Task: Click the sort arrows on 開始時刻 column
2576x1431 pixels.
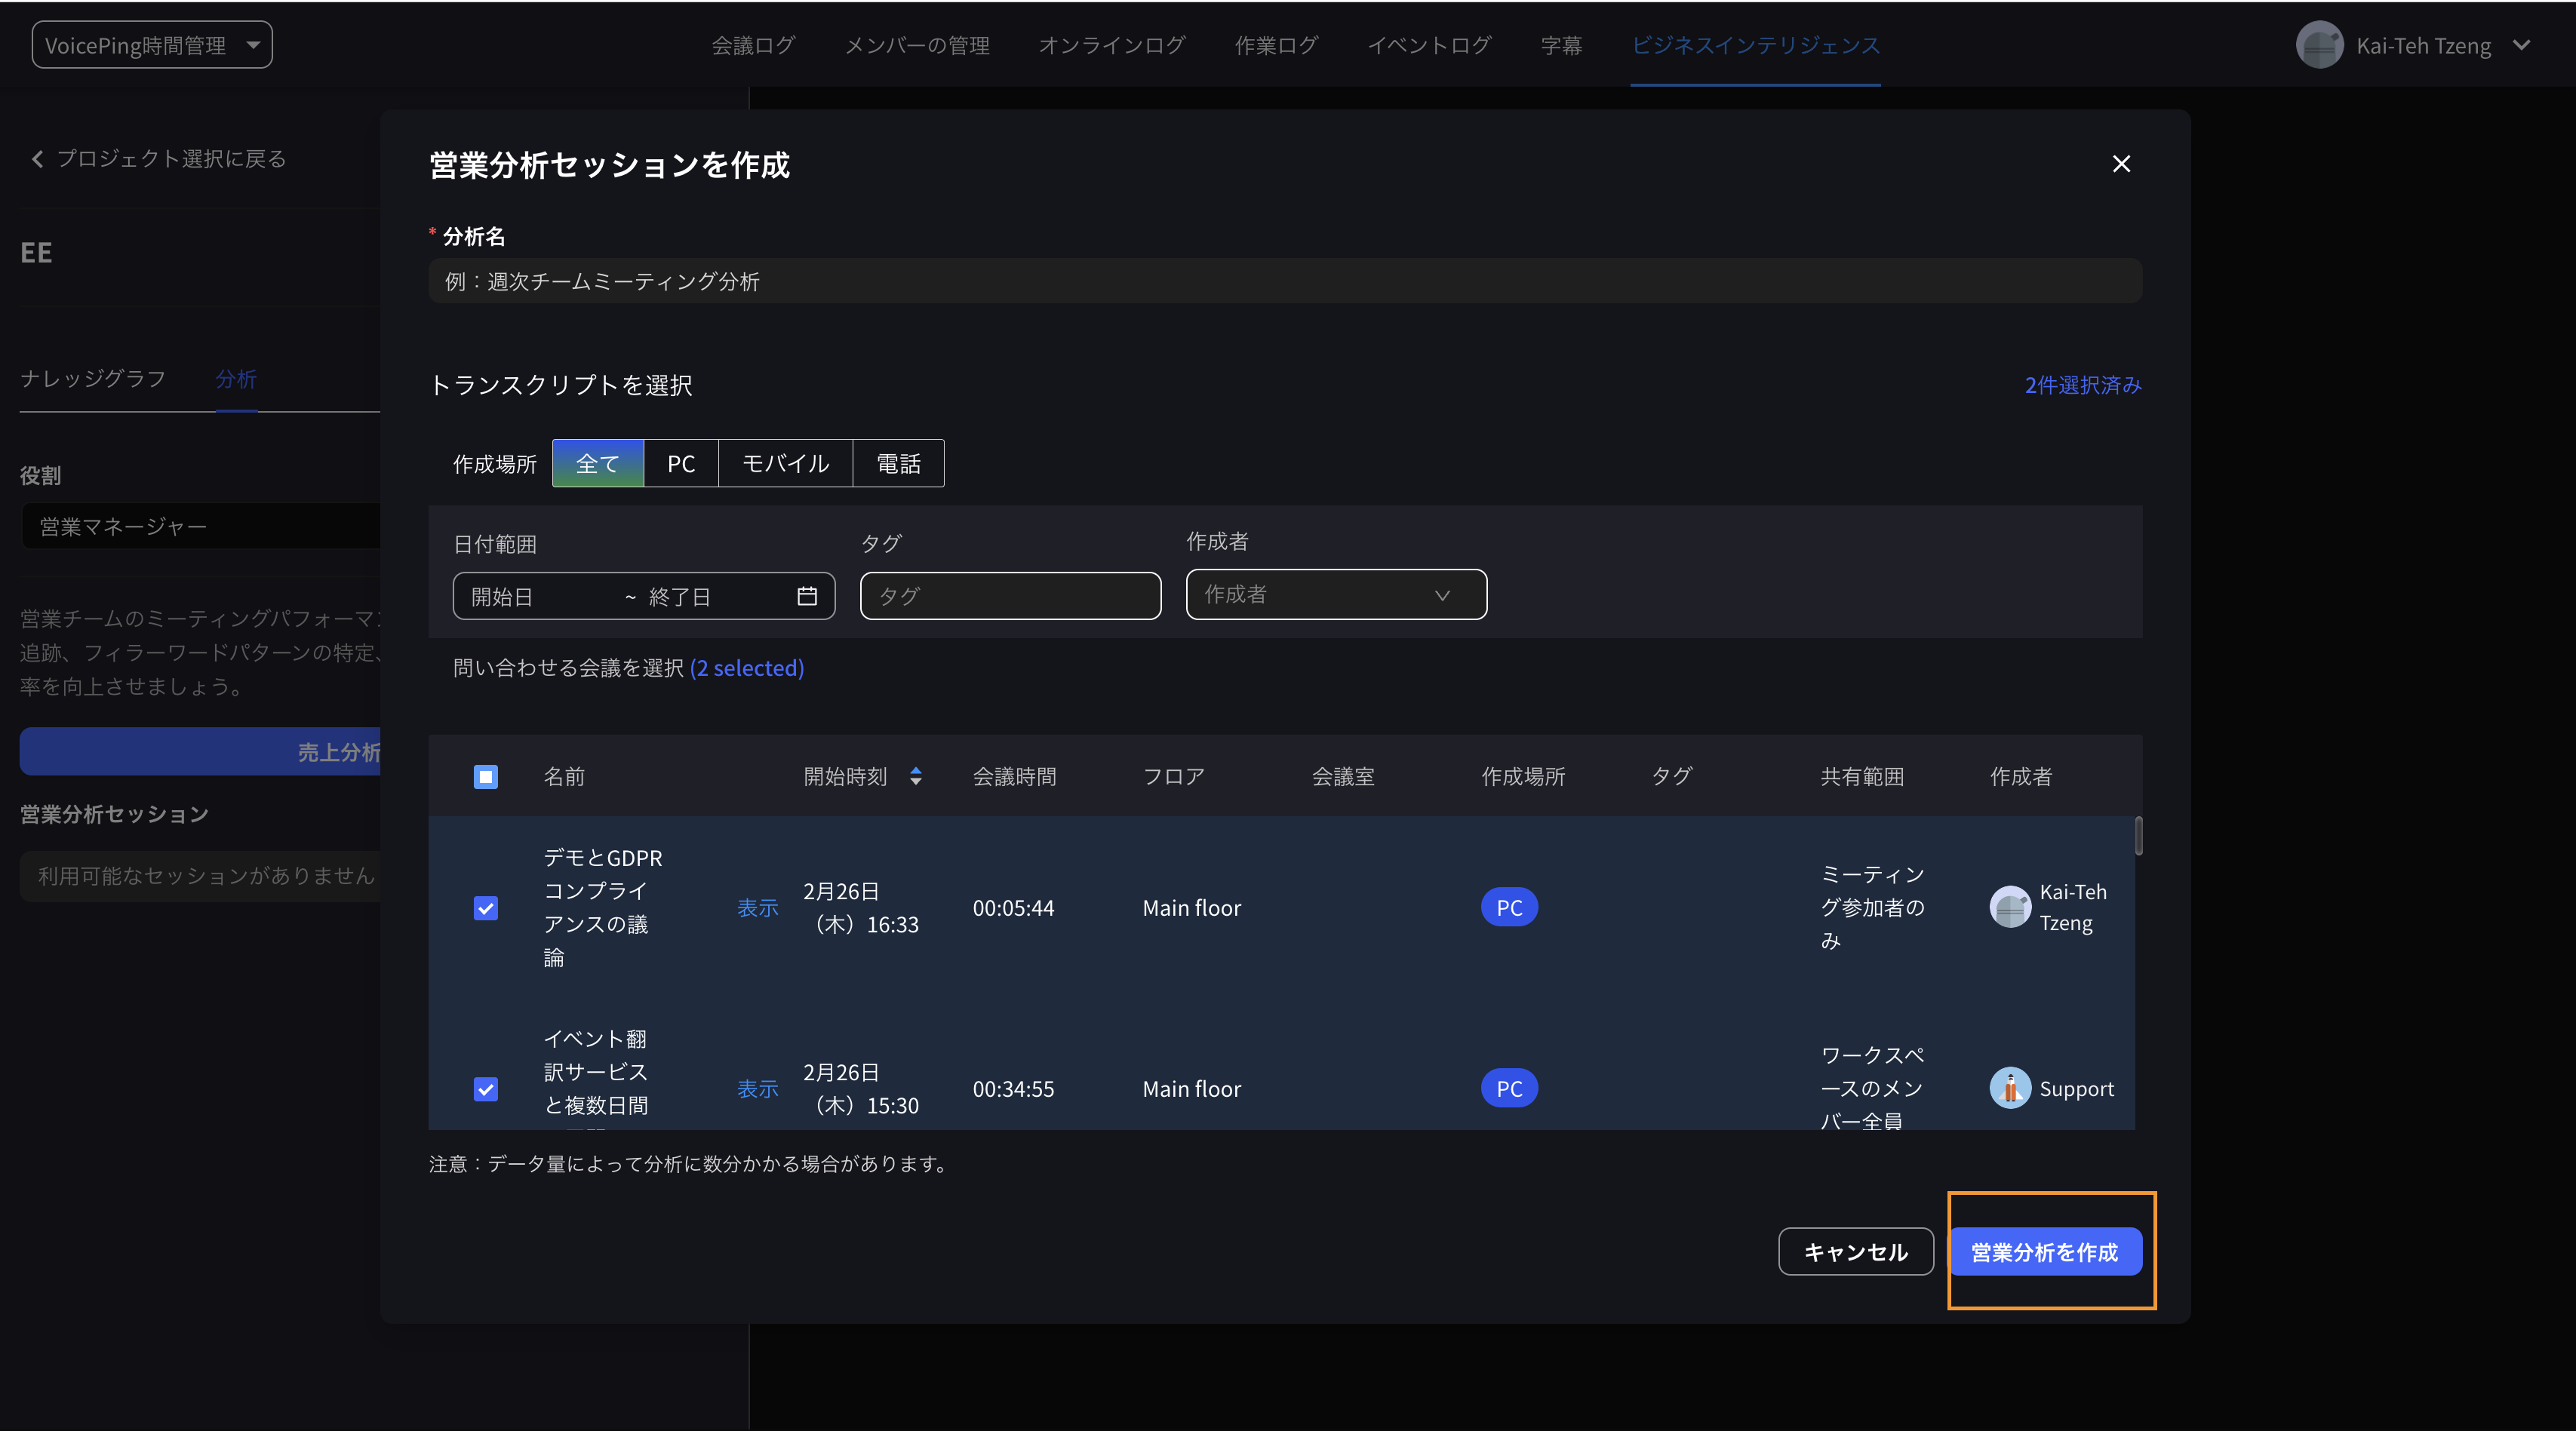Action: pyautogui.click(x=915, y=776)
